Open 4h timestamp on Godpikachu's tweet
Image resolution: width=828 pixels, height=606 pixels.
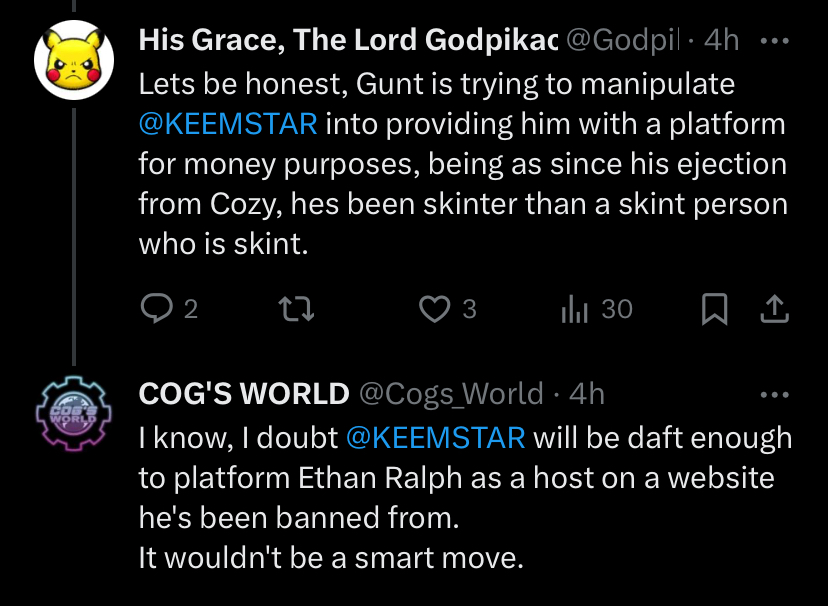721,40
